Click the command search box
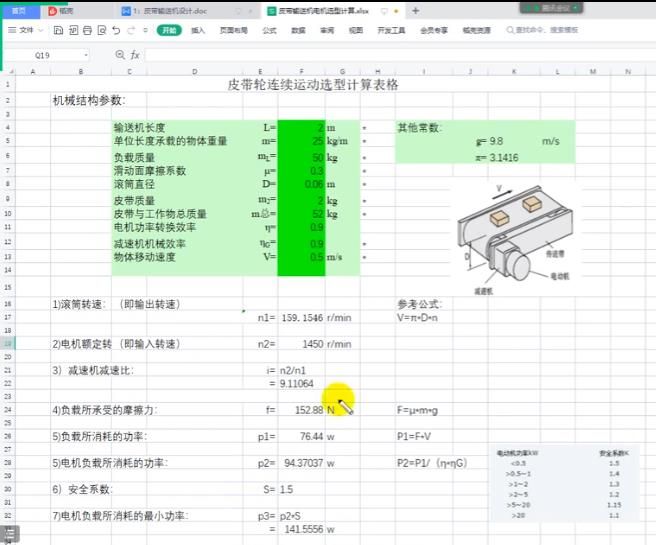The width and height of the screenshot is (656, 545). point(542,30)
